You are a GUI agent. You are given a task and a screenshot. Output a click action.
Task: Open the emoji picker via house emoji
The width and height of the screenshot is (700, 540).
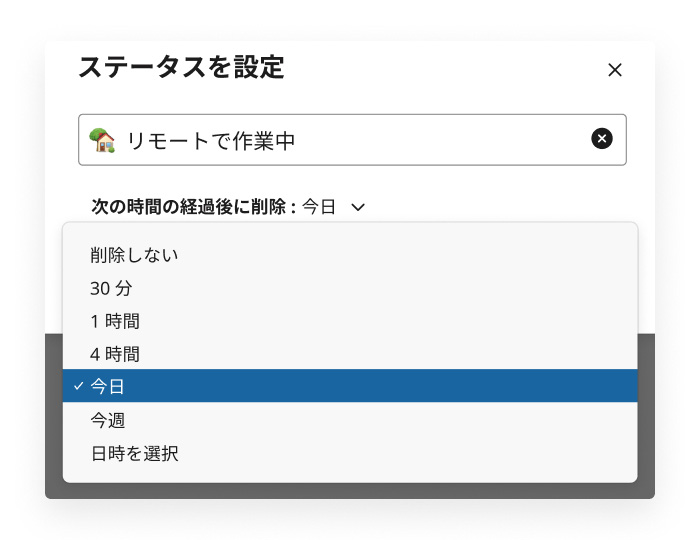102,140
